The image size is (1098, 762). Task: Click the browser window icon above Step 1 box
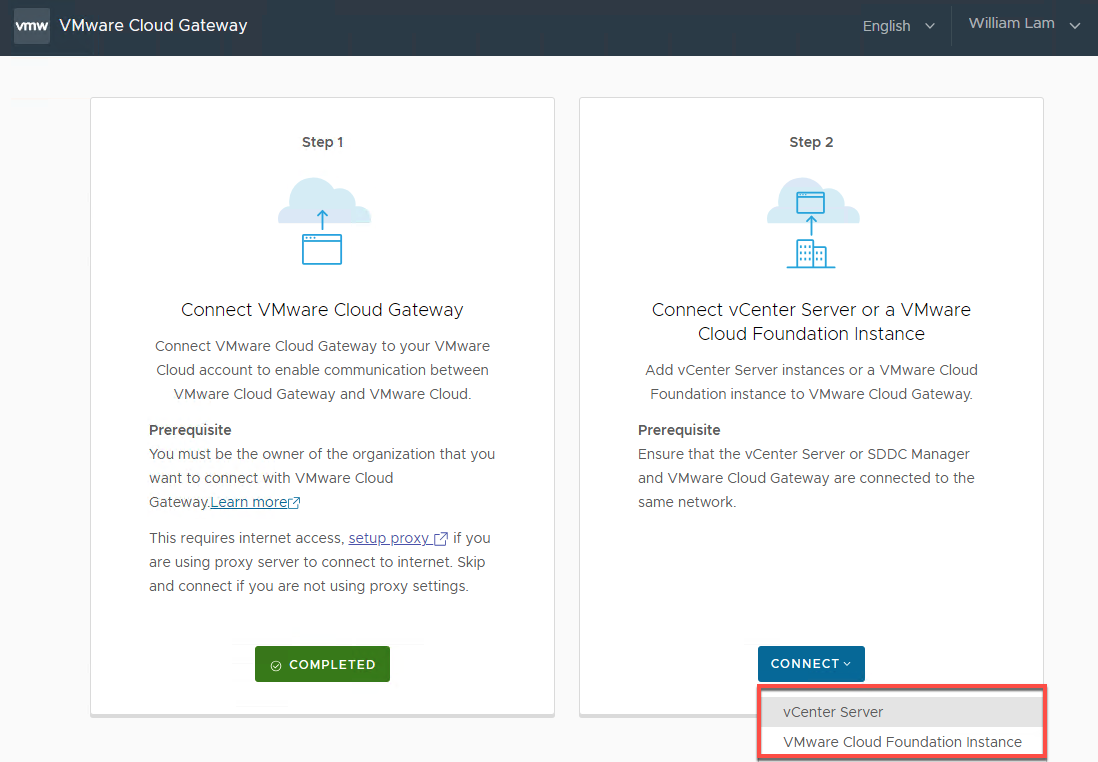click(x=322, y=250)
